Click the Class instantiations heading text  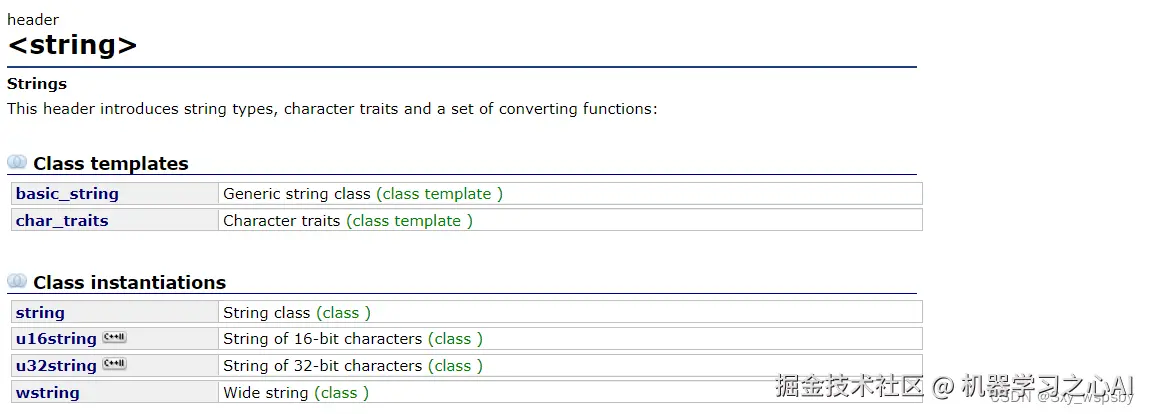[x=129, y=283]
